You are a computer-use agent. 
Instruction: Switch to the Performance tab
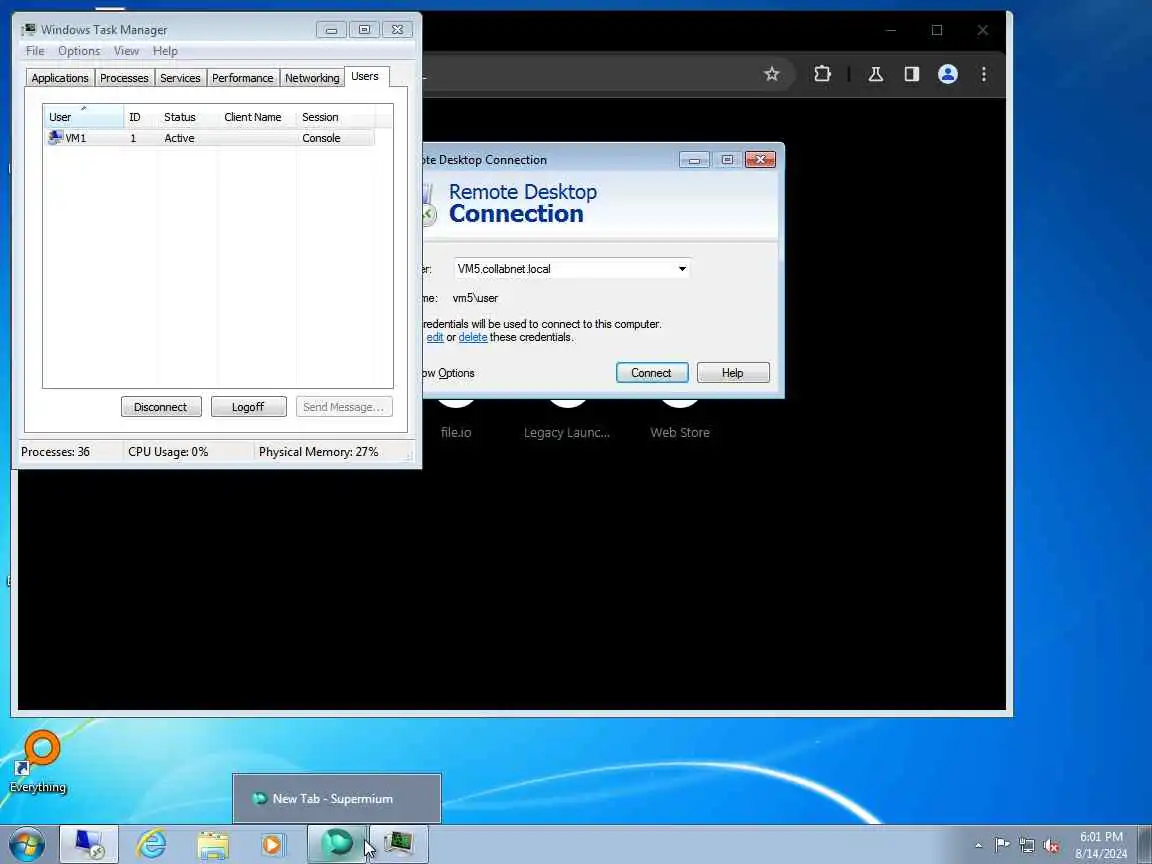242,78
